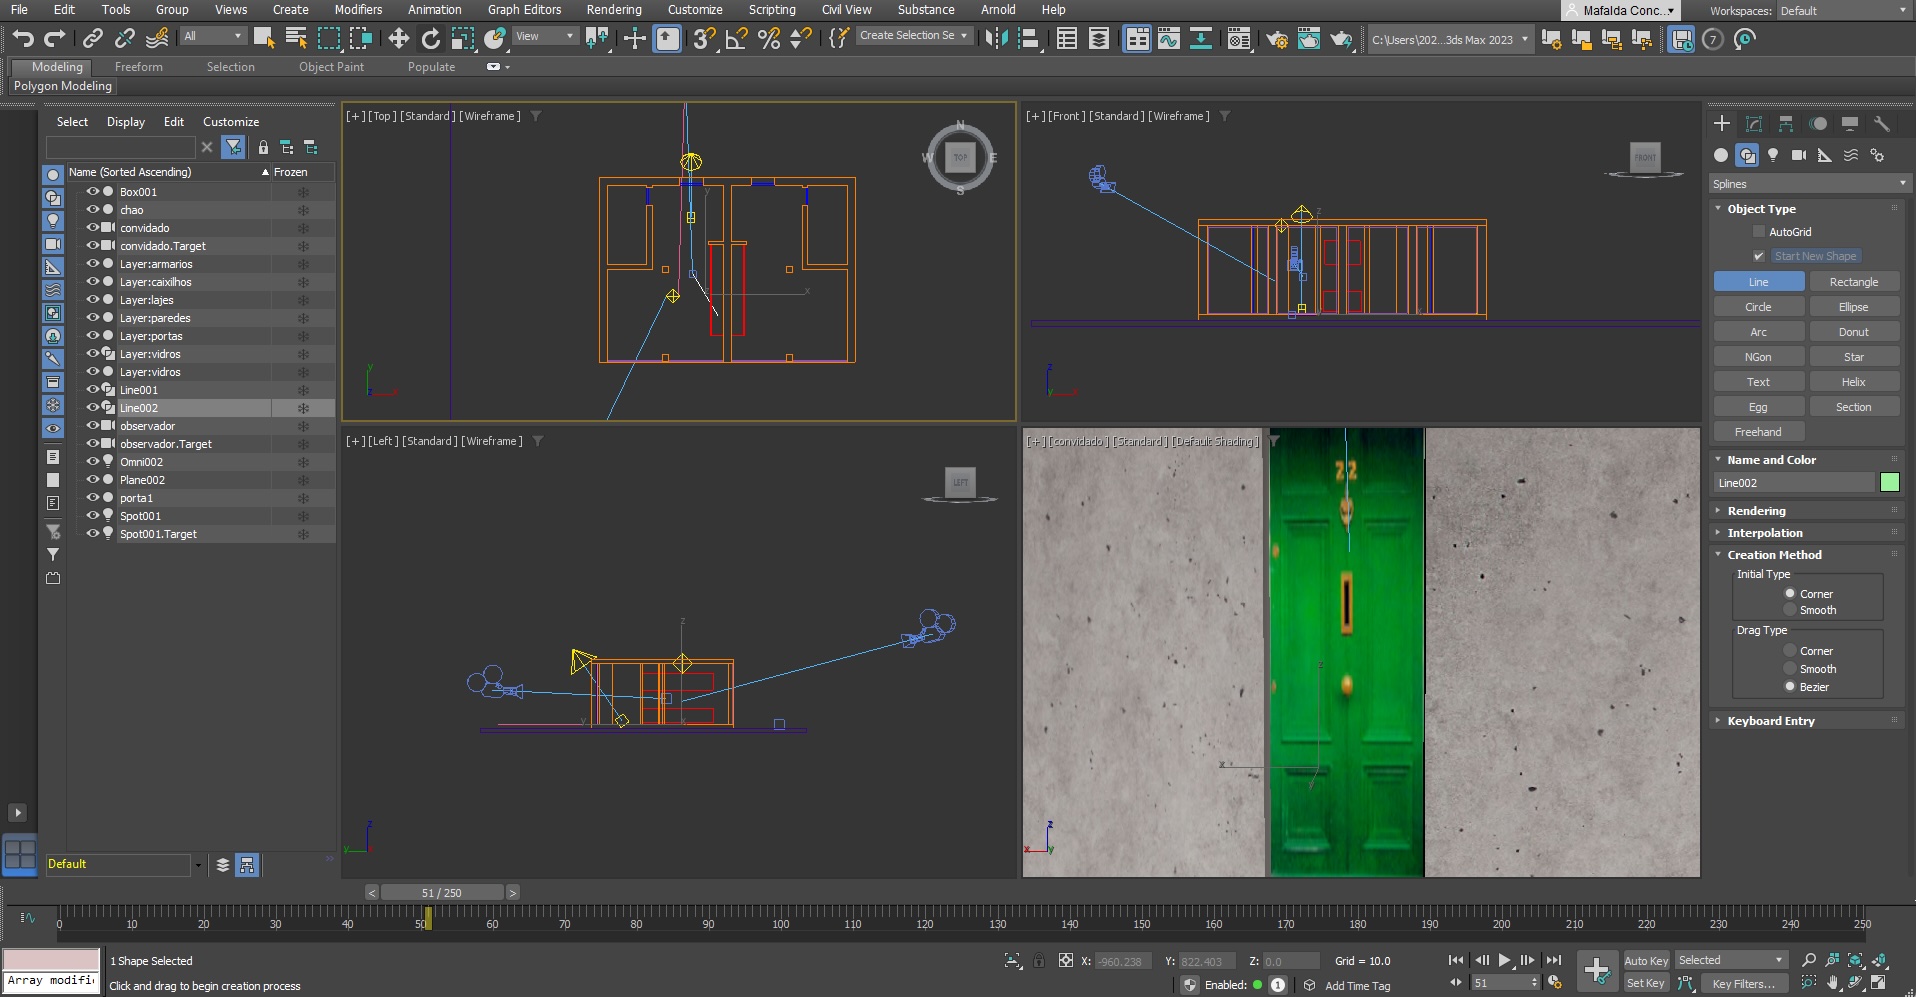
Task: Switch to the Lights category icon
Action: (x=1773, y=155)
